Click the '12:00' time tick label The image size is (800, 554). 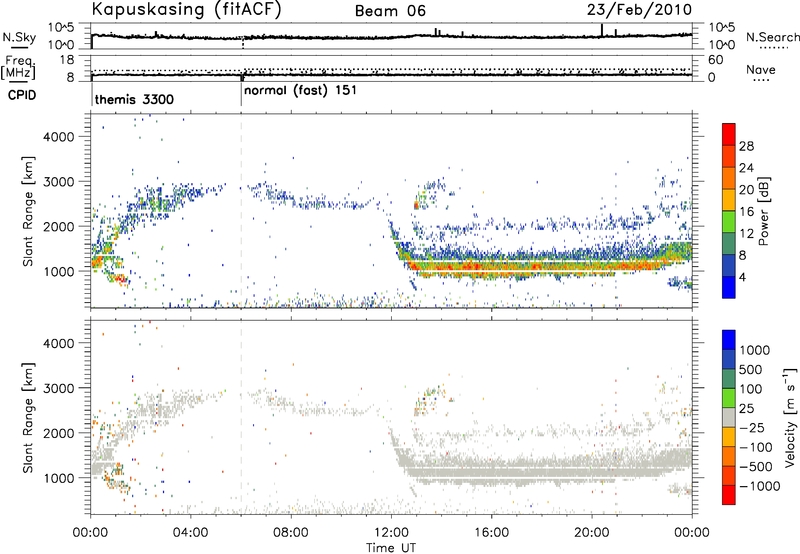(x=391, y=533)
